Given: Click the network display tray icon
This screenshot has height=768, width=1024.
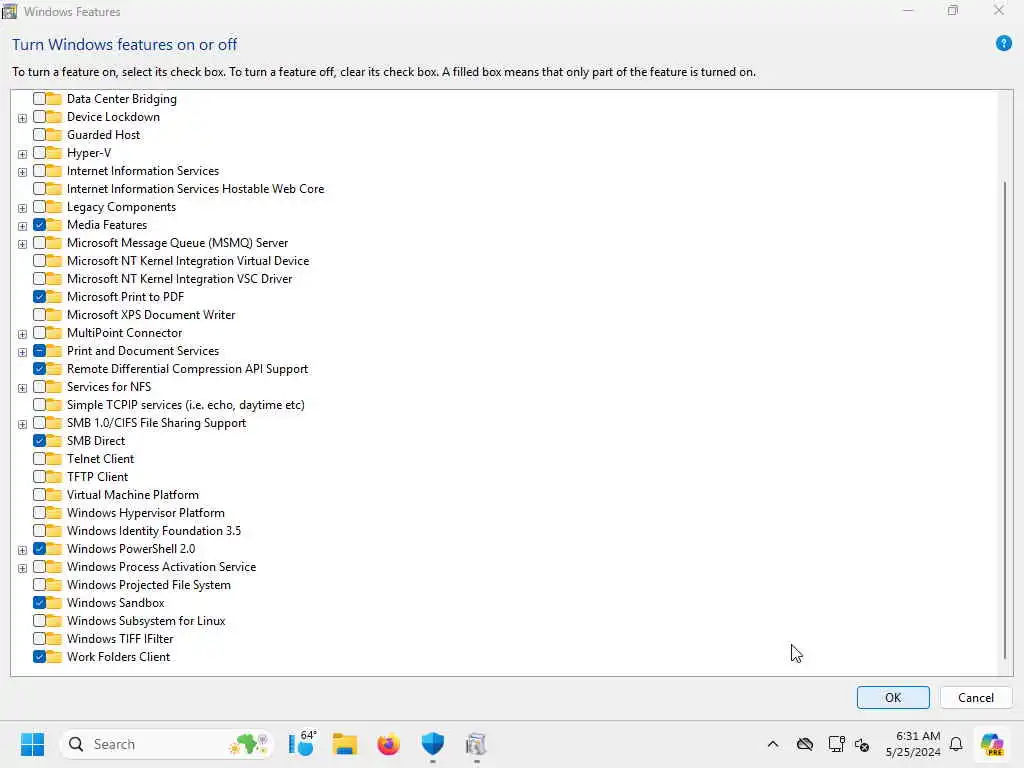Looking at the screenshot, I should click(x=836, y=744).
